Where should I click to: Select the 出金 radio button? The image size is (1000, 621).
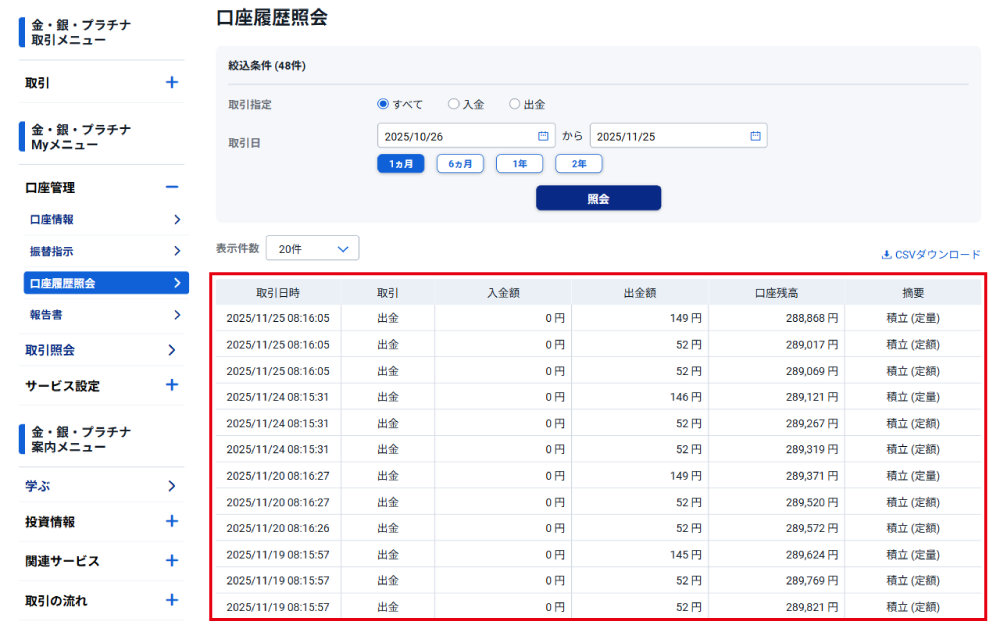click(515, 104)
